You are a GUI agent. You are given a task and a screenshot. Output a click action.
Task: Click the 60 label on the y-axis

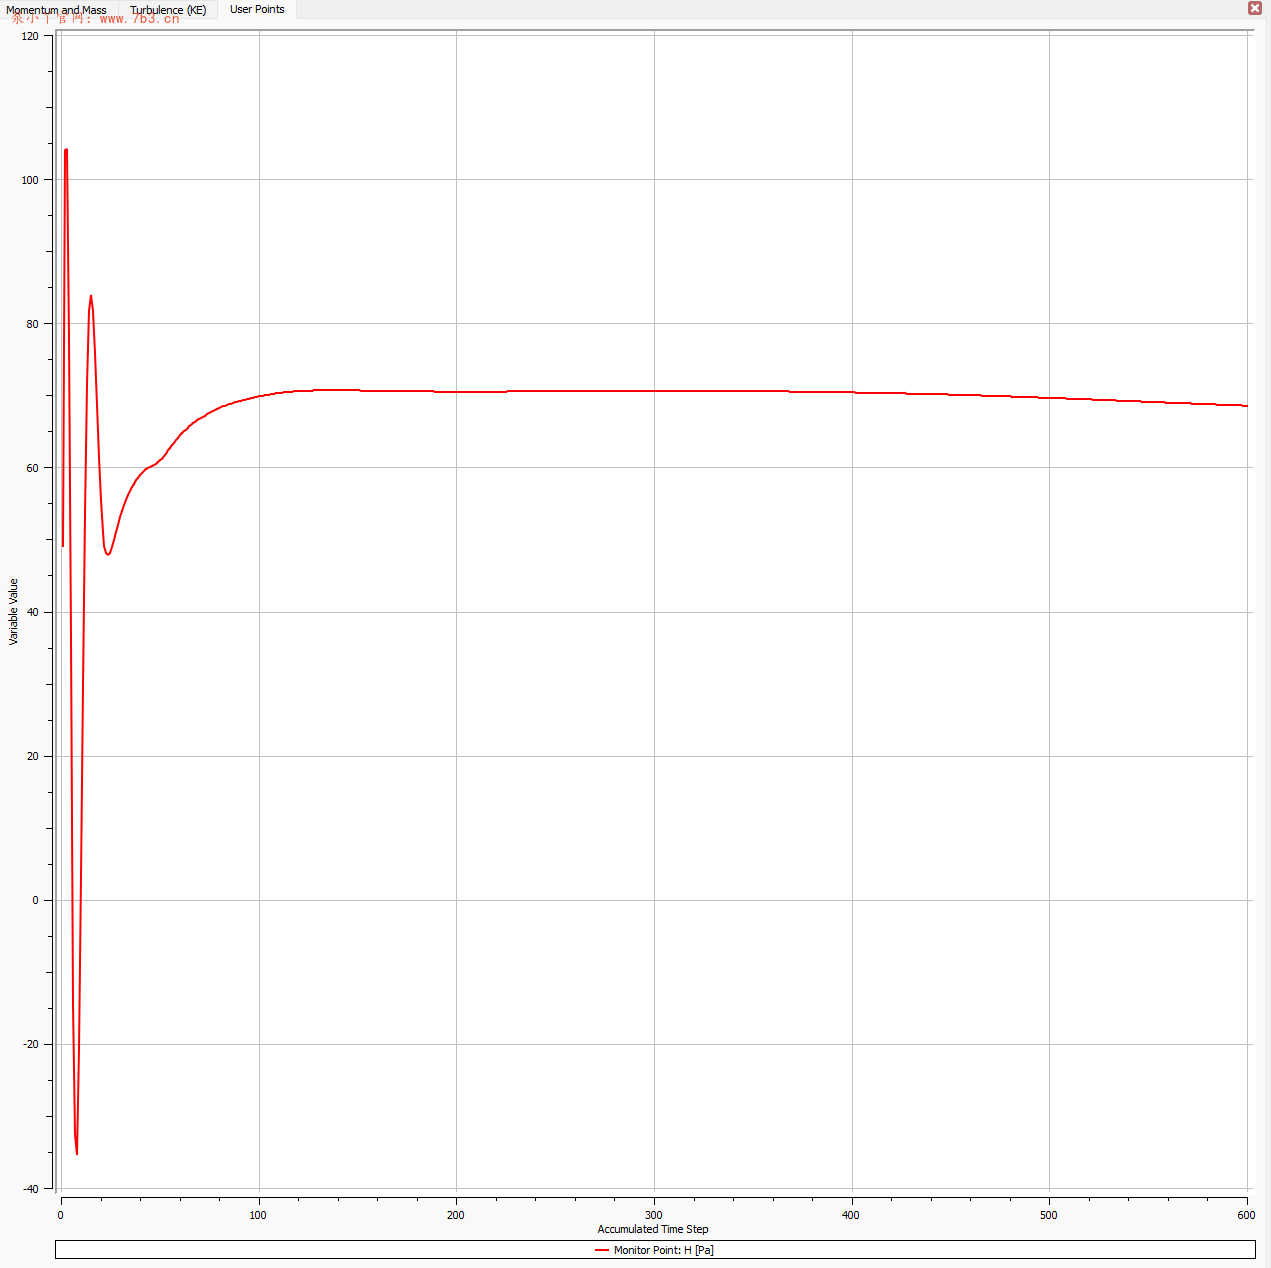coord(33,468)
